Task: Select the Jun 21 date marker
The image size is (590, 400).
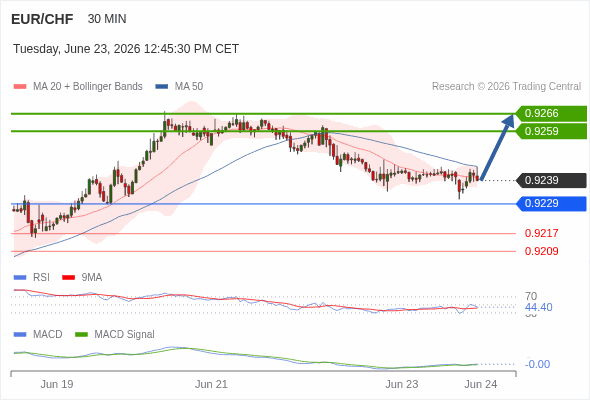Action: coord(211,384)
